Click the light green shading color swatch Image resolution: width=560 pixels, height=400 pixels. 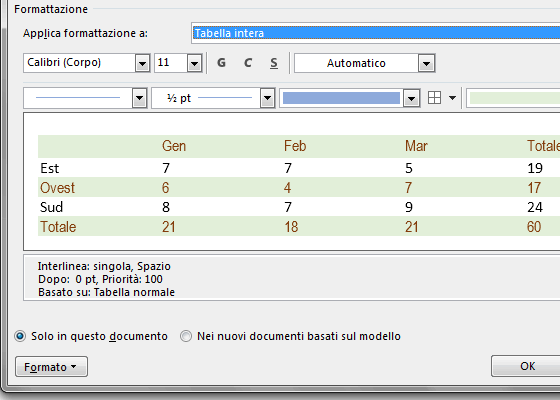[514, 98]
